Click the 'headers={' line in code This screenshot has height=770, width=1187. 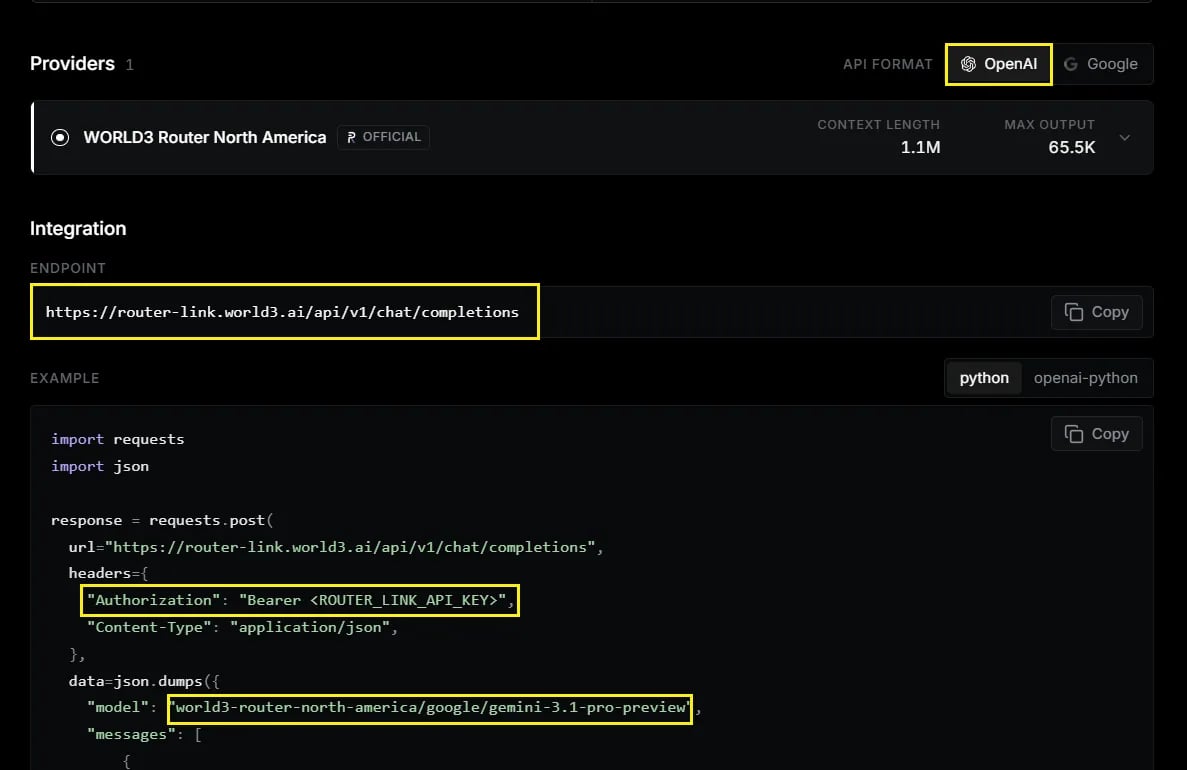coord(108,573)
